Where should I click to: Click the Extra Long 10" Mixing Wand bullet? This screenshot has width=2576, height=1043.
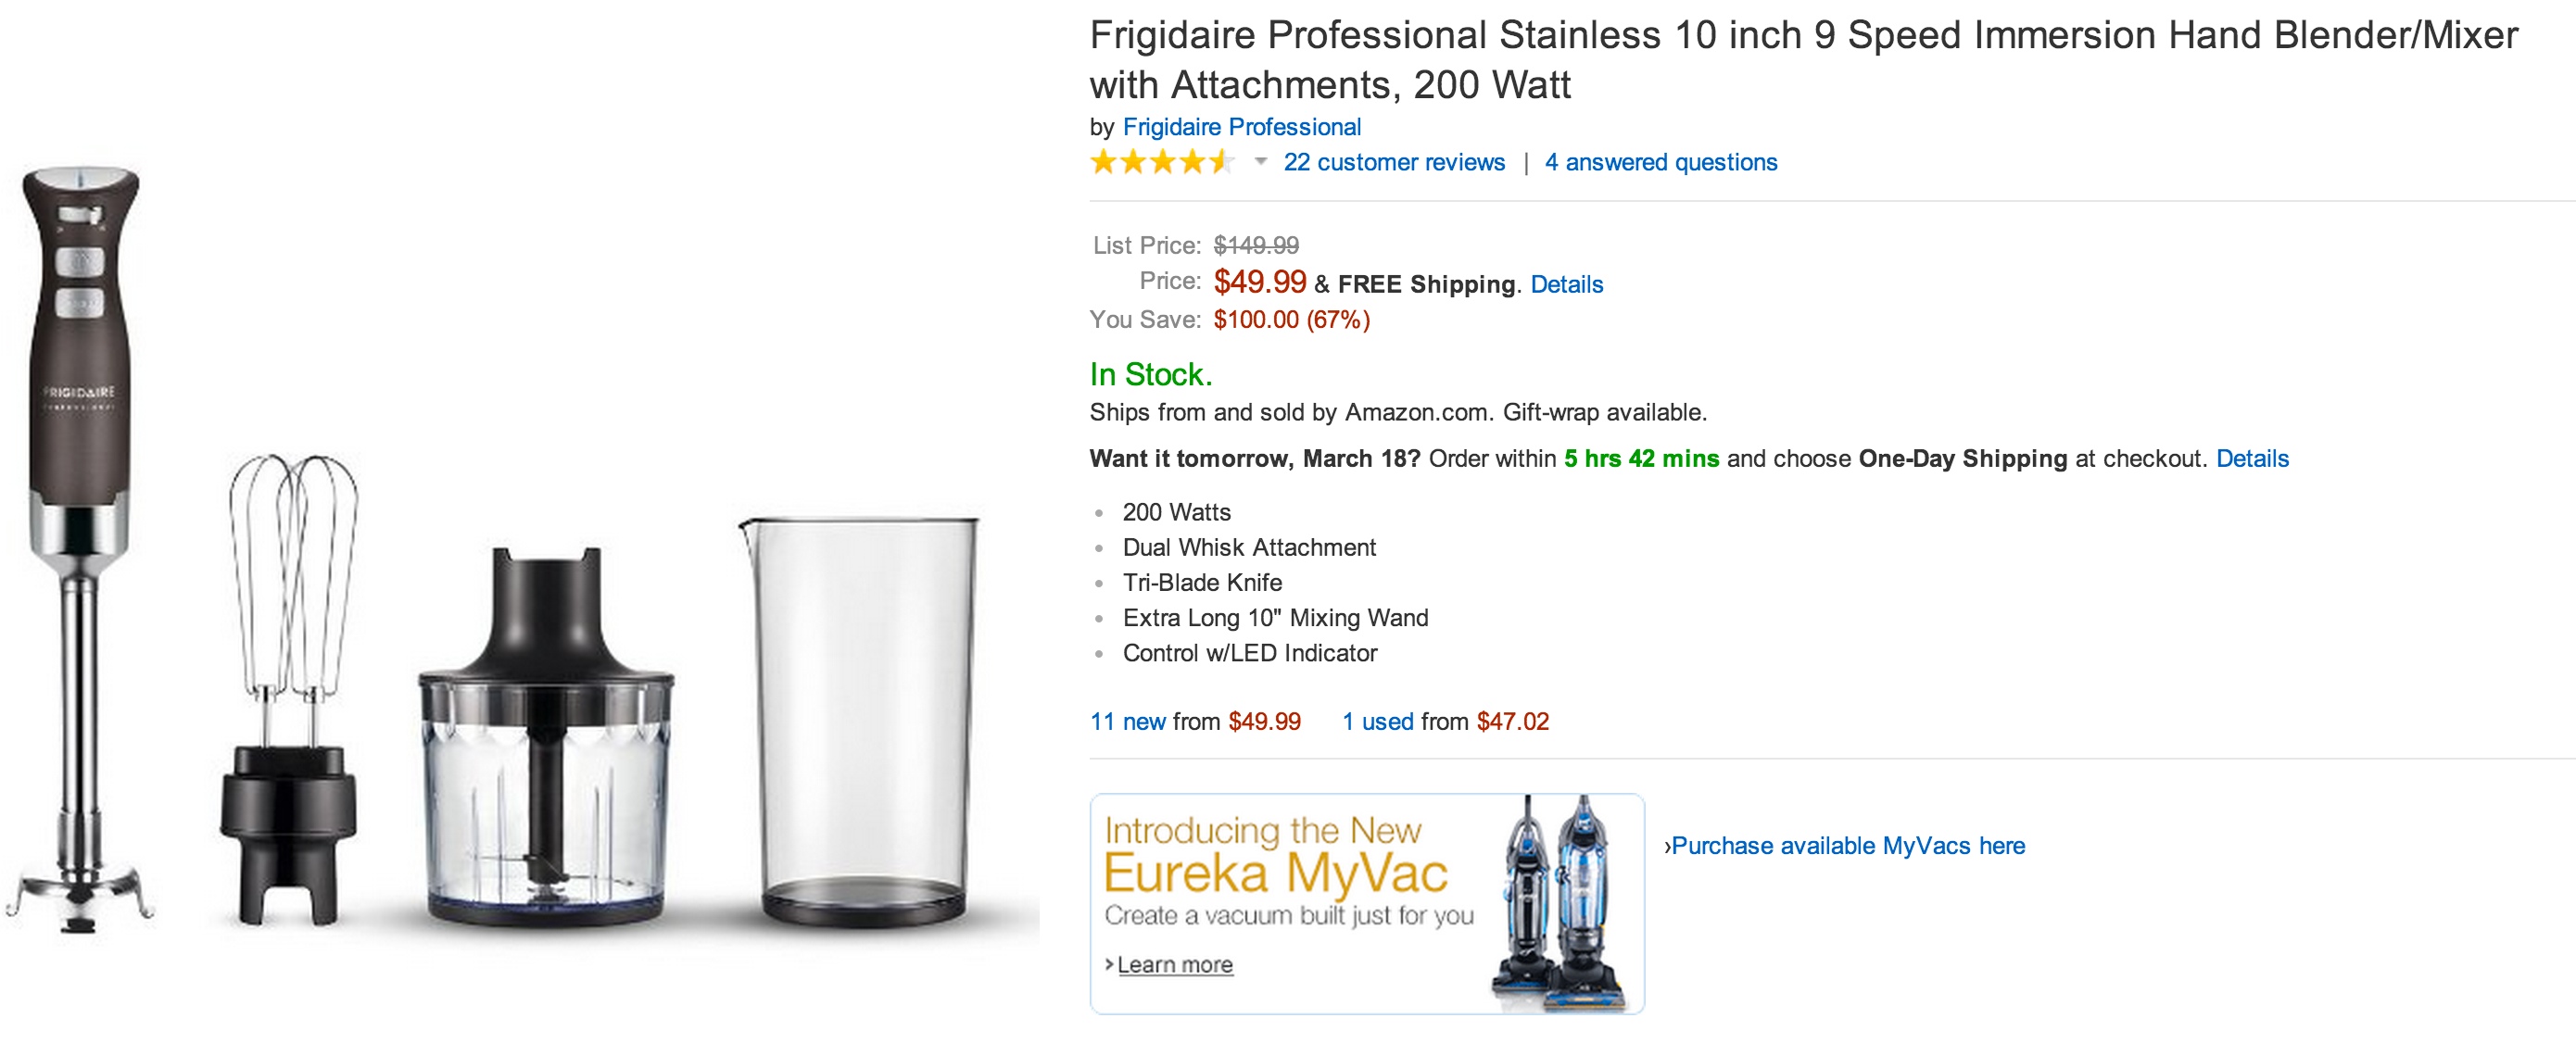pos(1276,617)
